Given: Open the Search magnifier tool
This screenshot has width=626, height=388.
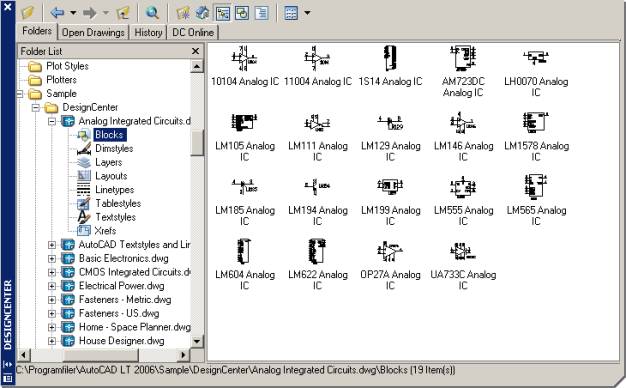Looking at the screenshot, I should [x=152, y=13].
